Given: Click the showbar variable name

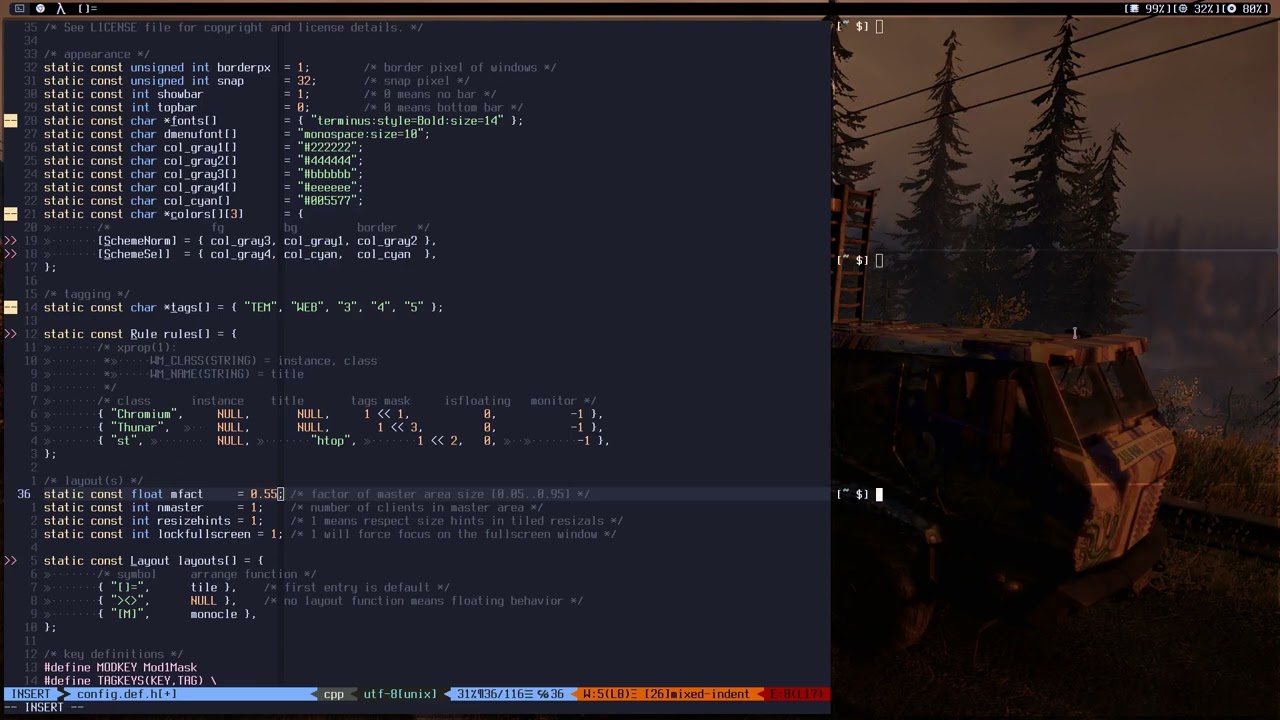Looking at the screenshot, I should coord(180,94).
